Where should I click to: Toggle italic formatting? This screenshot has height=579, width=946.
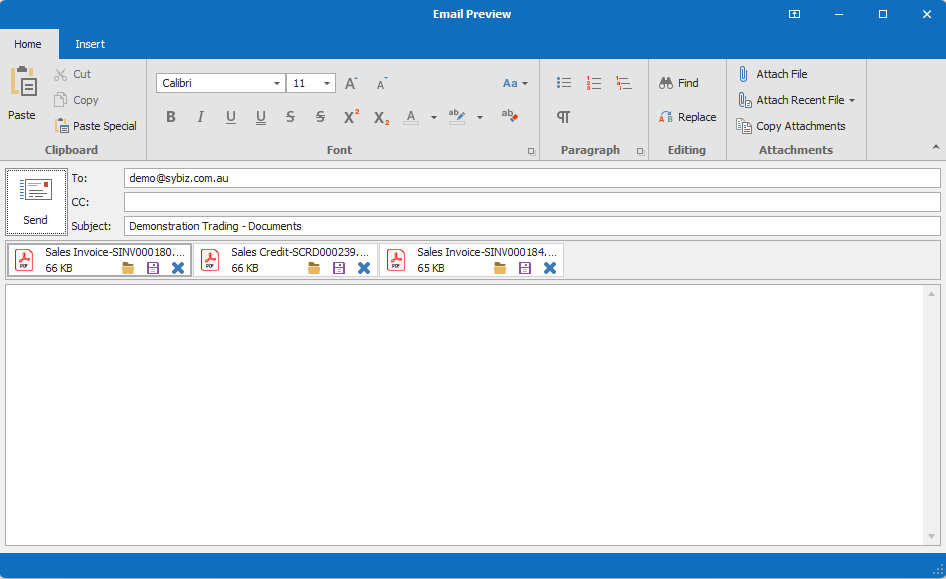click(200, 117)
